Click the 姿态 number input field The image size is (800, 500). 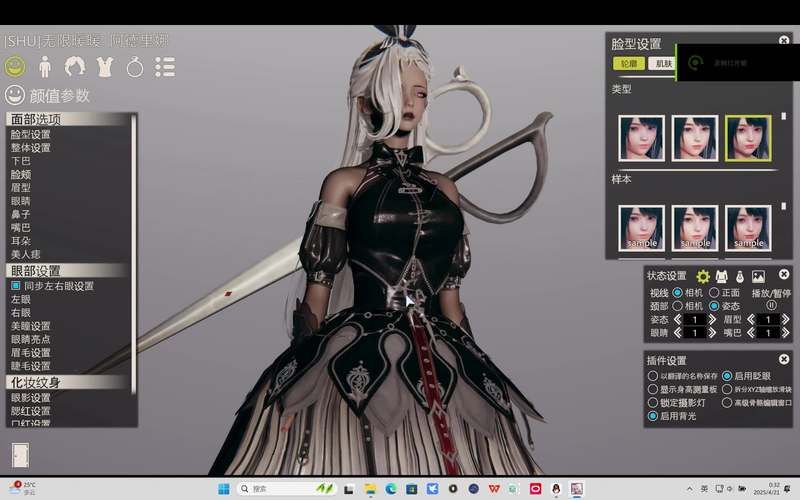click(694, 319)
